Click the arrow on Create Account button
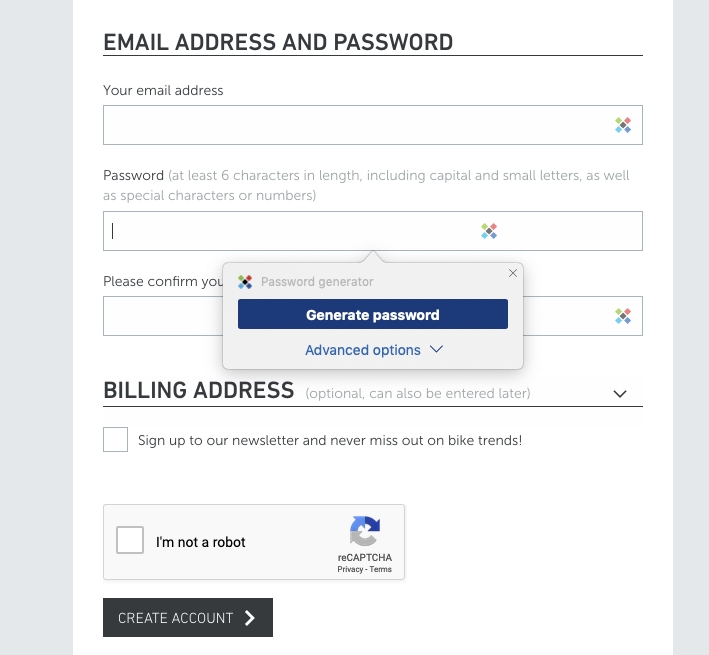The image size is (709, 655). (x=250, y=617)
